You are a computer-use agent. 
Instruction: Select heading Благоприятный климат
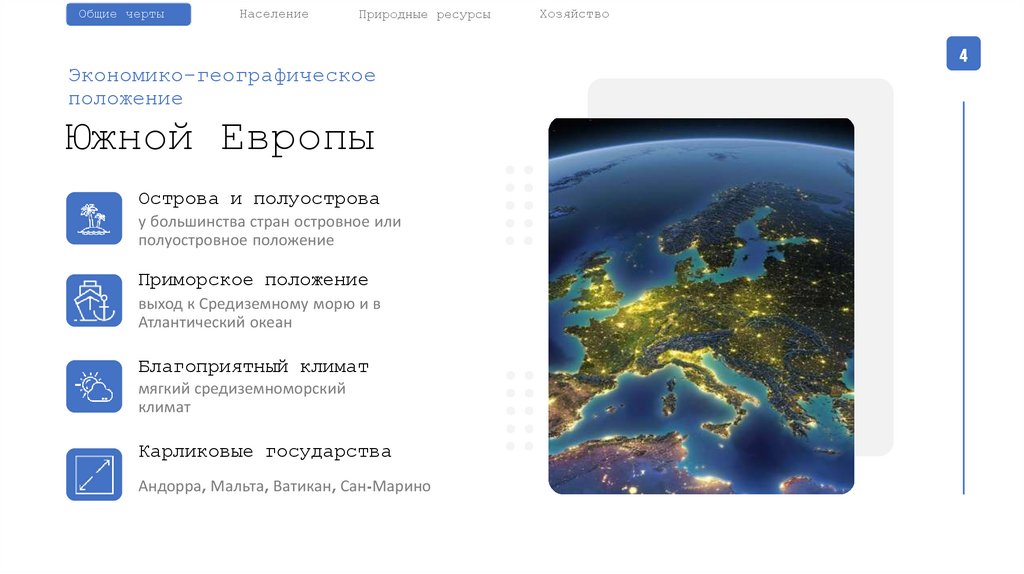(x=253, y=366)
